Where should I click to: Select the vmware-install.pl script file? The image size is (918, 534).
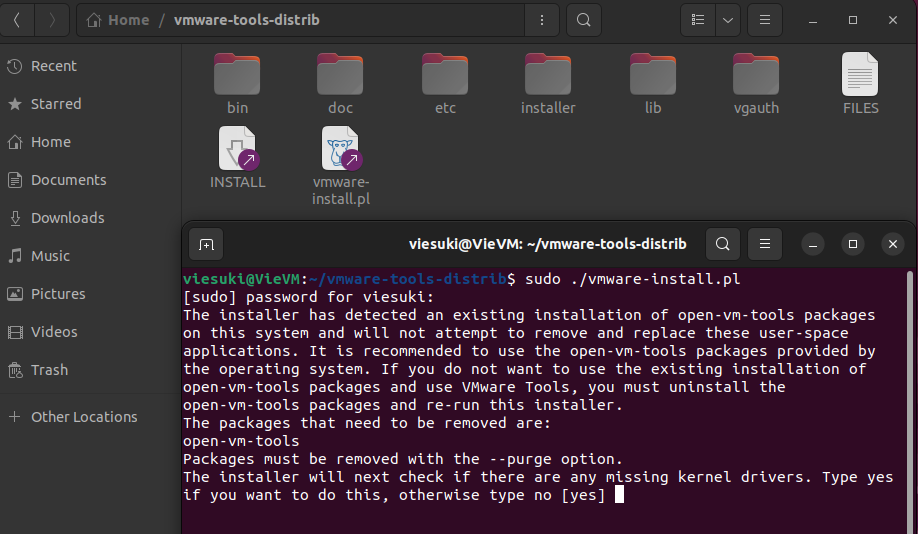click(x=341, y=166)
